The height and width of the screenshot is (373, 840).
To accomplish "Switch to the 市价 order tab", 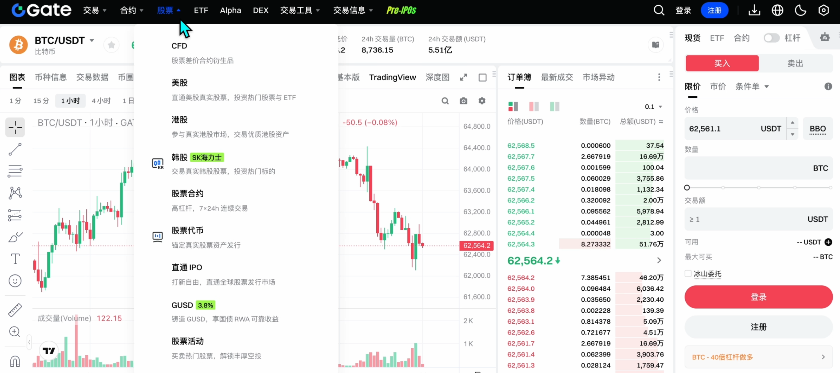I will click(718, 86).
